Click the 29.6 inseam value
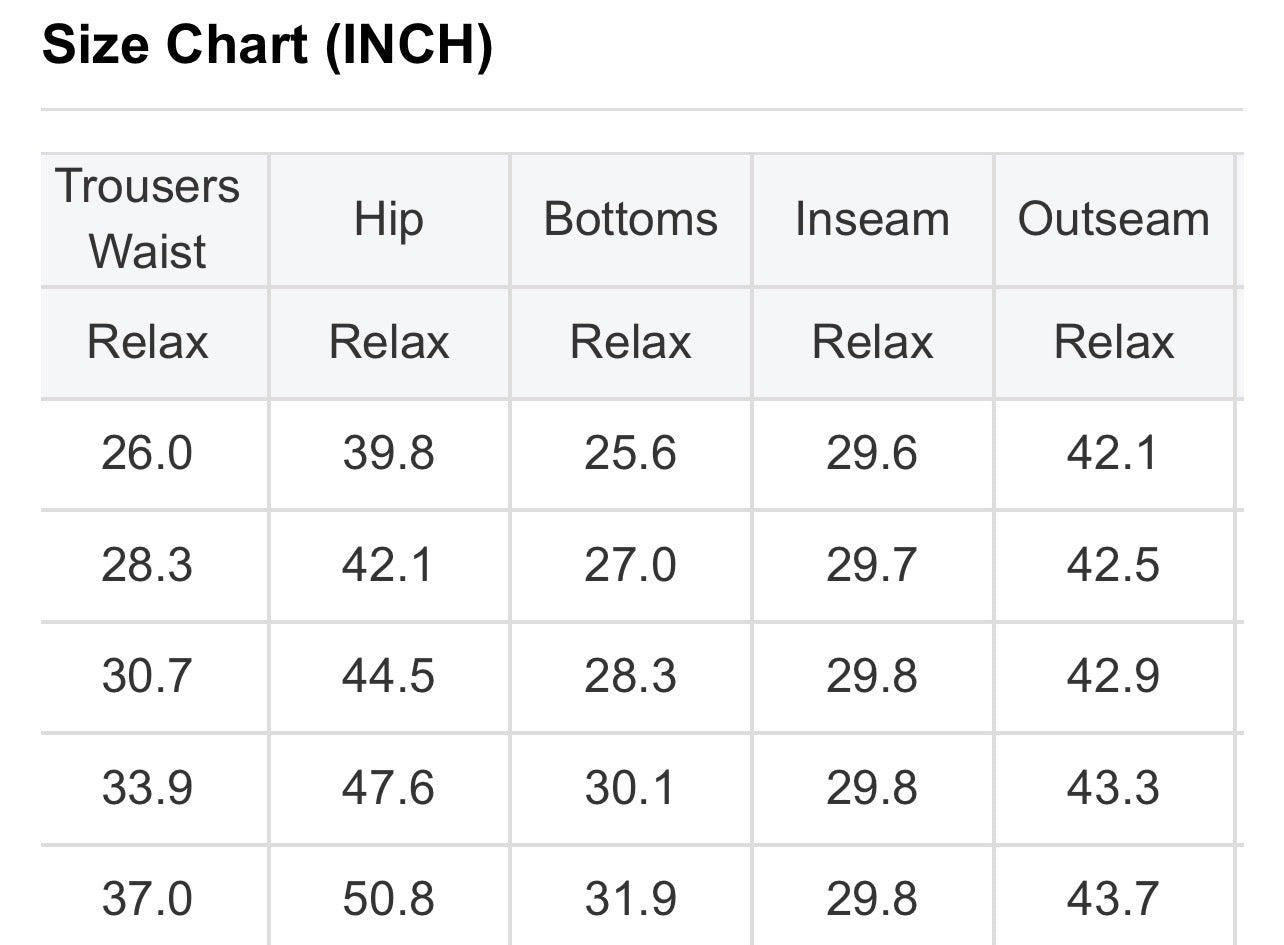 pos(872,453)
